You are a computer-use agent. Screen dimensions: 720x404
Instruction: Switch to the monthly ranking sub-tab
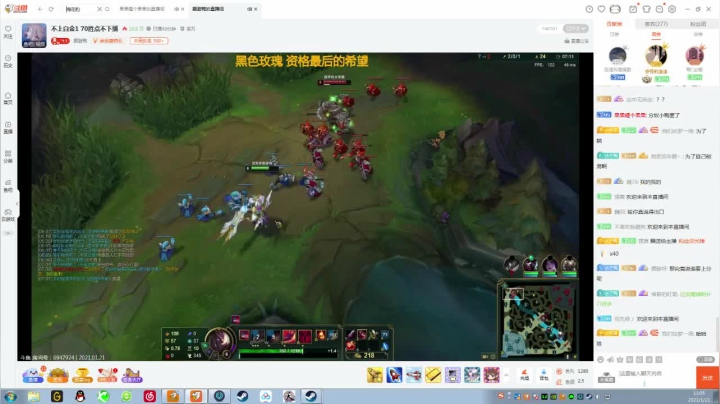coord(698,34)
